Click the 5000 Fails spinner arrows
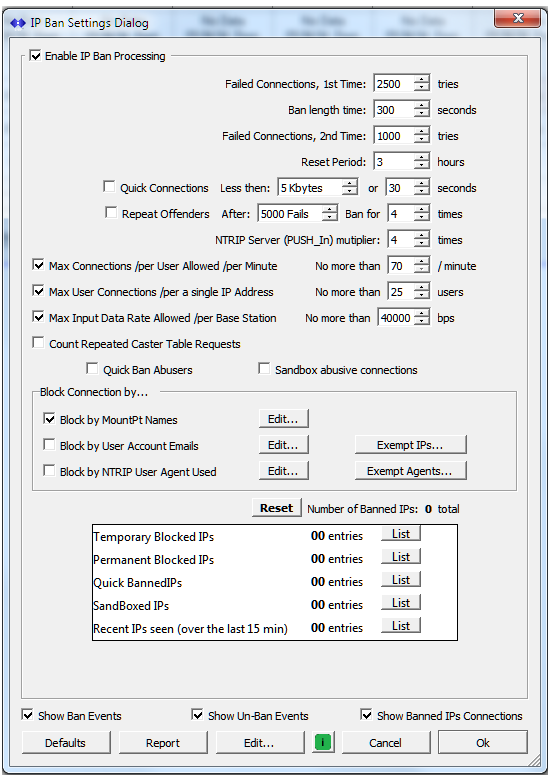This screenshot has width=550, height=780. click(x=330, y=213)
